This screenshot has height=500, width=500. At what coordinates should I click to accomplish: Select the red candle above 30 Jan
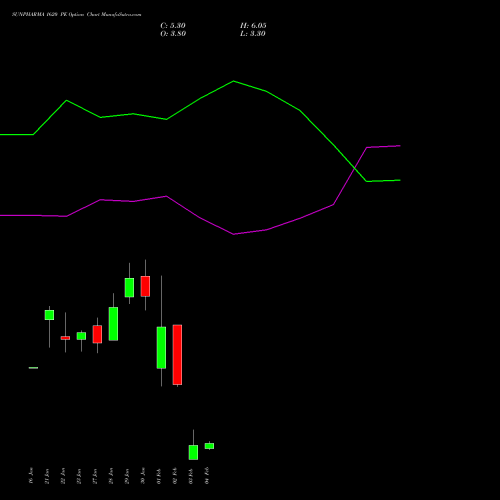coord(145,286)
